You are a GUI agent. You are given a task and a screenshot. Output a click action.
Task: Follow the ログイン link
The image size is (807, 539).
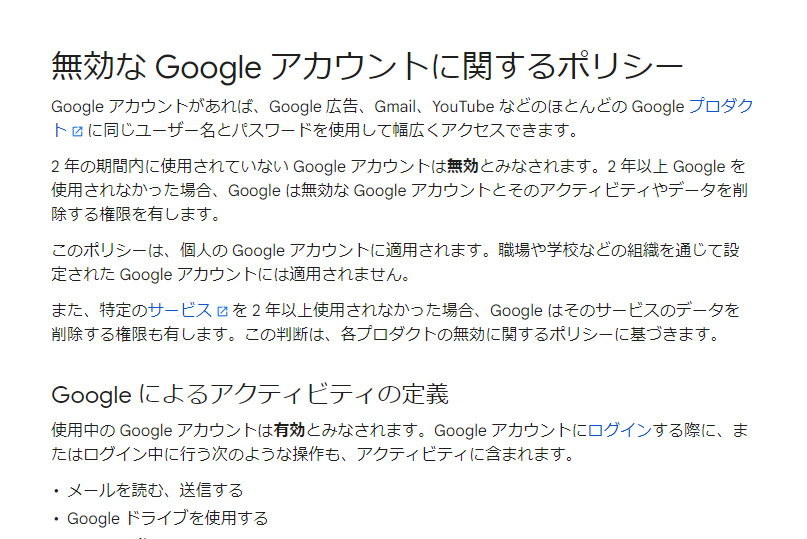click(619, 431)
